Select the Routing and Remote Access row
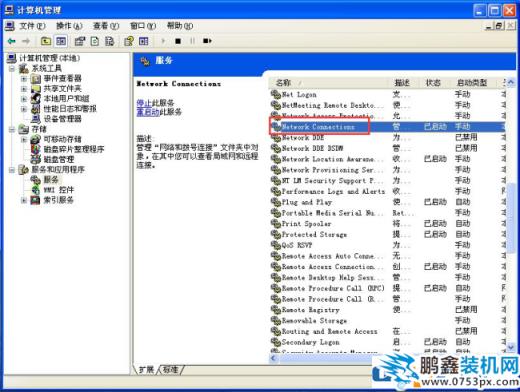The height and width of the screenshot is (392, 520). (x=388, y=331)
